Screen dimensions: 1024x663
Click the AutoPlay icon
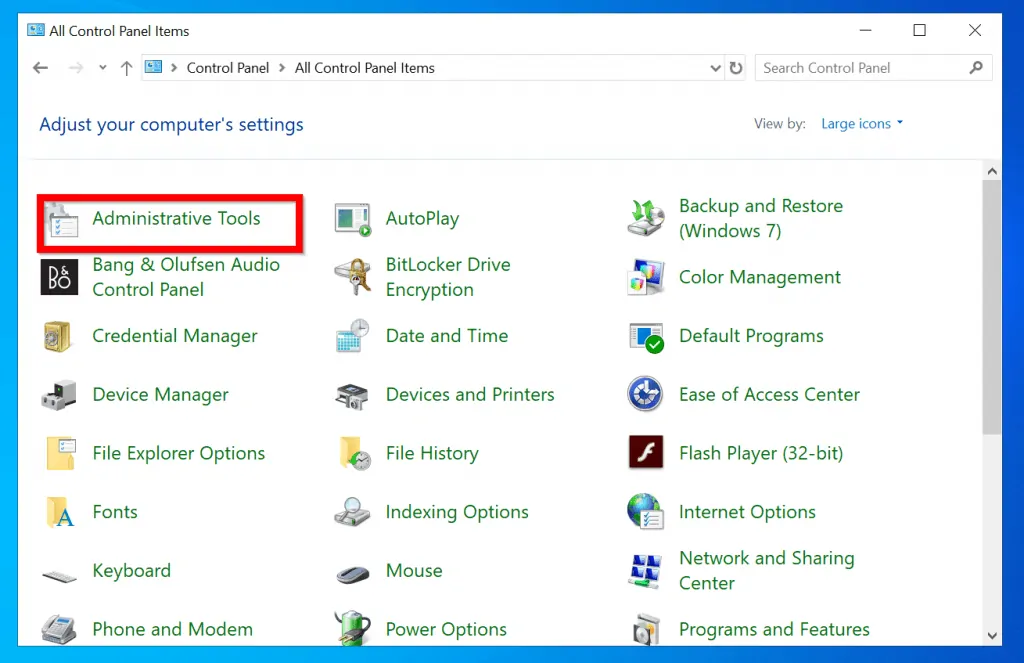coord(353,219)
